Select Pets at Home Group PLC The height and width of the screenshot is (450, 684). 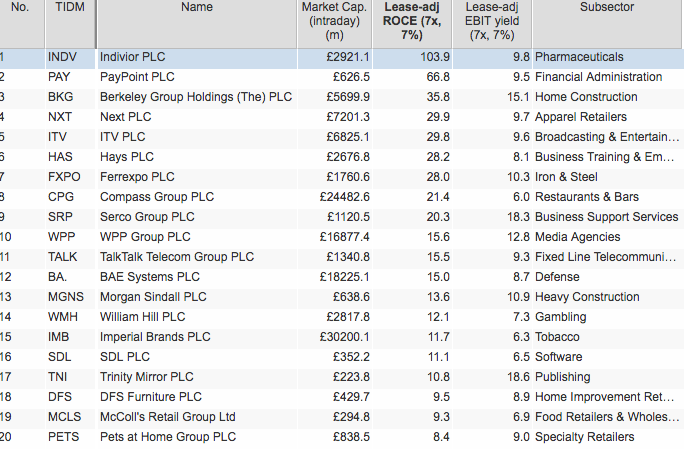coord(168,437)
